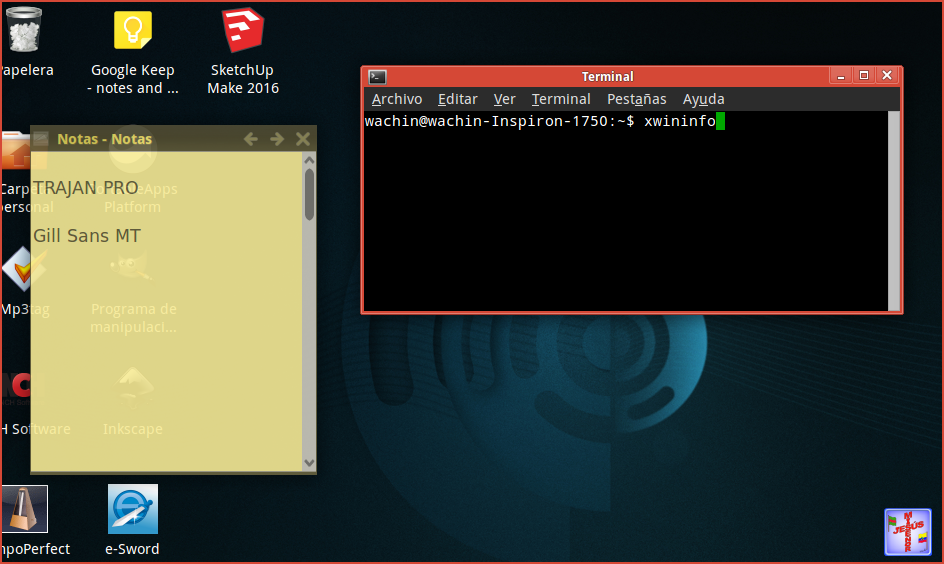Click the Gill Sans MT note text
944x564 pixels.
click(x=87, y=235)
